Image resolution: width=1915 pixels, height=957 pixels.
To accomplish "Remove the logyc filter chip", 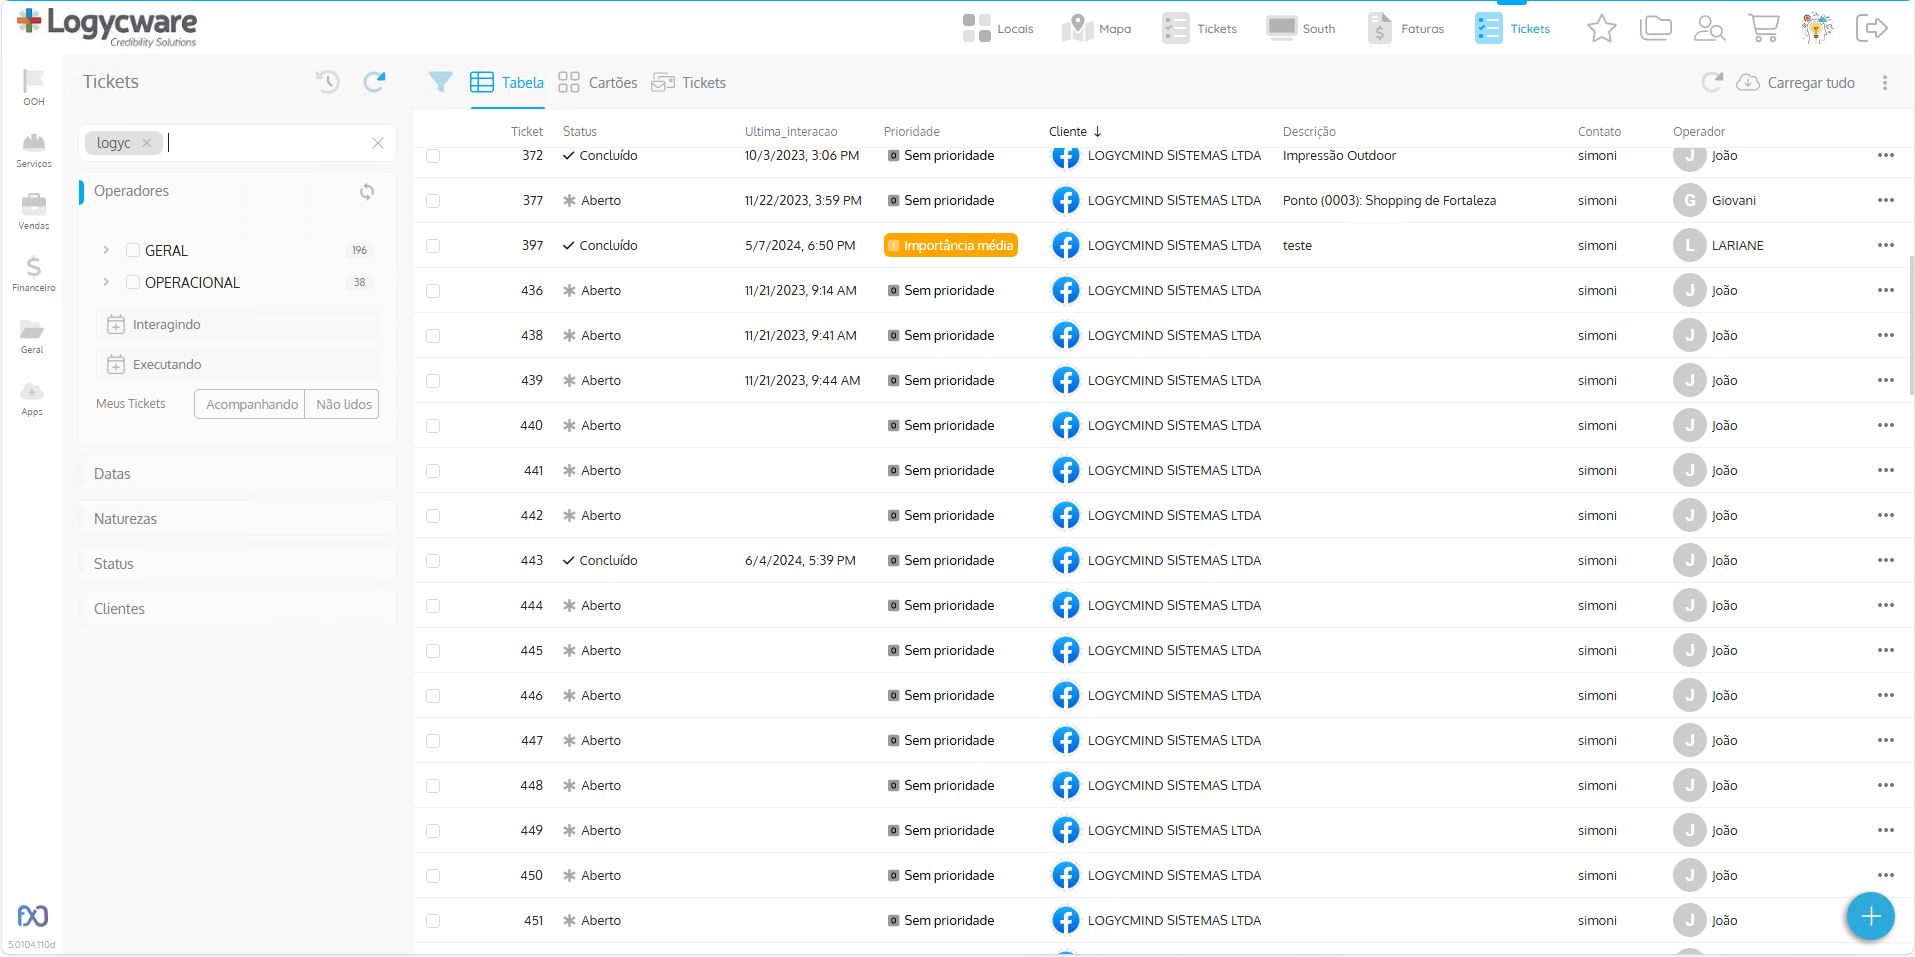I will (x=147, y=143).
